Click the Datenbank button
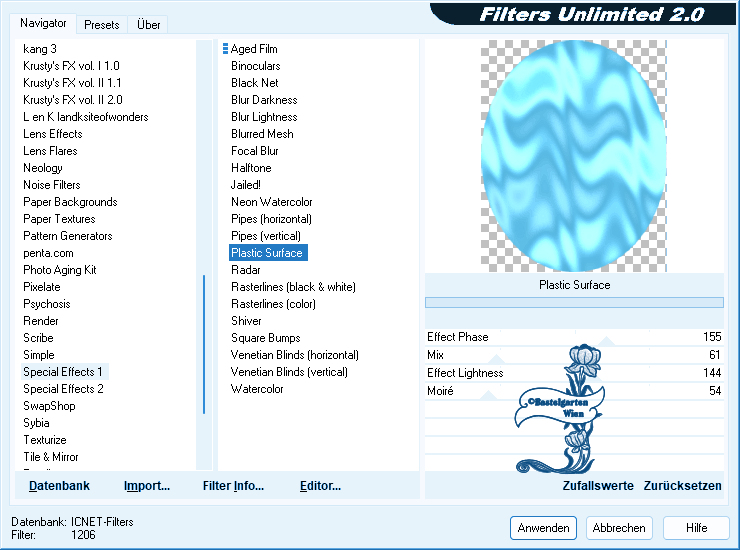Screen dimensions: 740x550 pos(59,486)
